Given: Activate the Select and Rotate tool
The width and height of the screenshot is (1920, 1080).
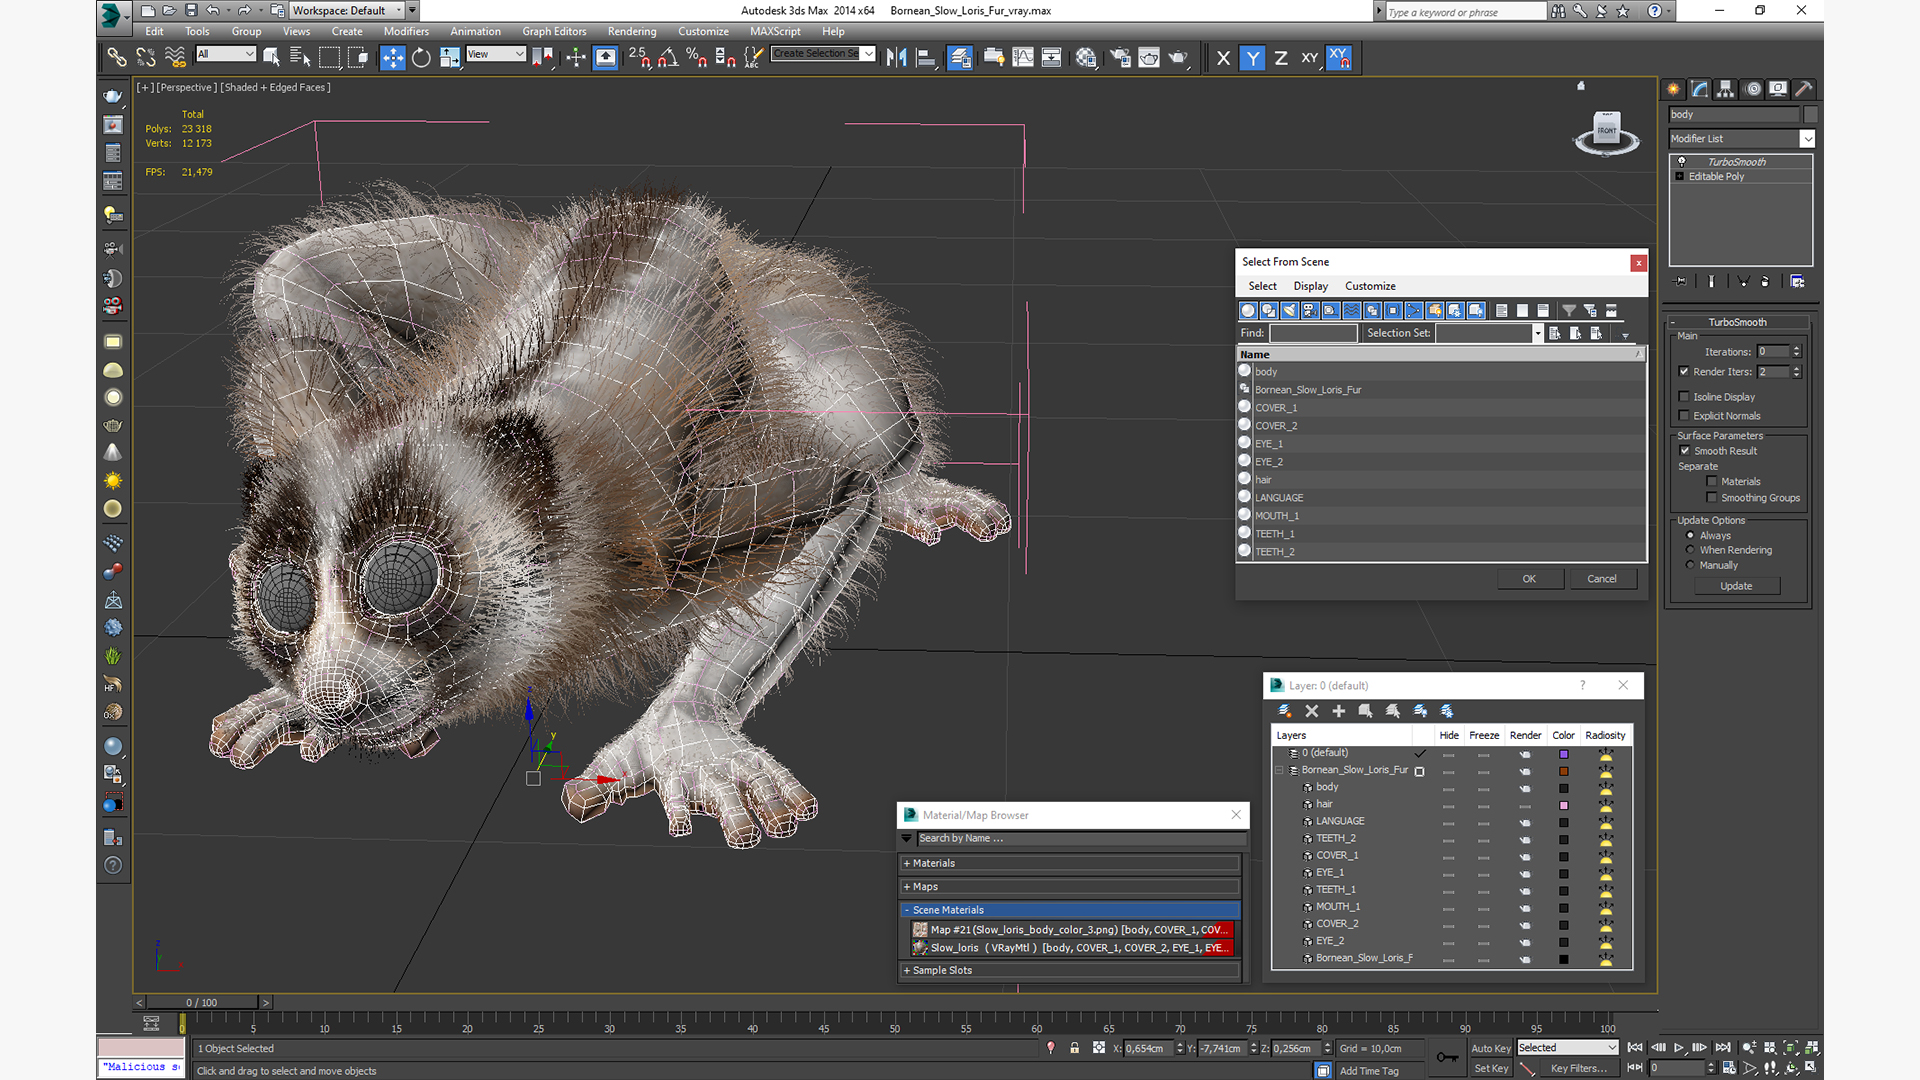Looking at the screenshot, I should pyautogui.click(x=421, y=58).
